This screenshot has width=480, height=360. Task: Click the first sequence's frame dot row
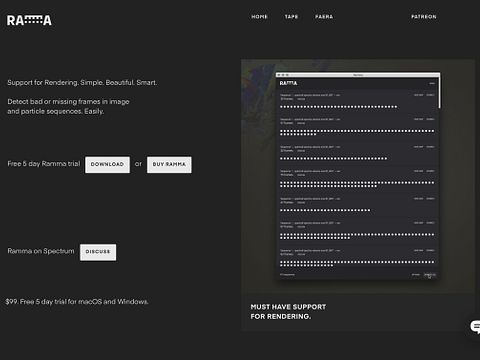click(x=339, y=107)
